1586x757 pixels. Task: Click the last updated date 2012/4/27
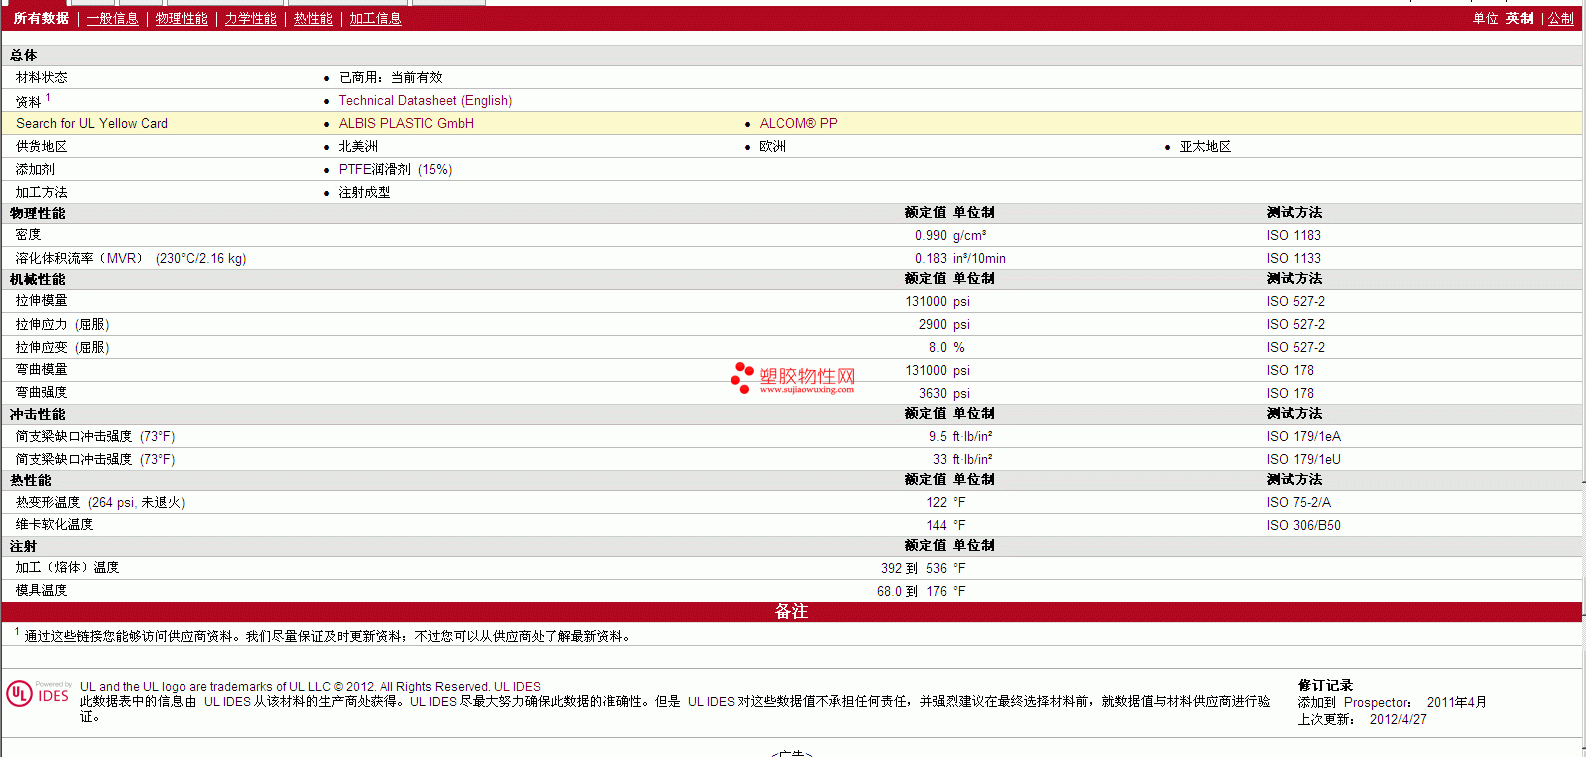click(1398, 720)
